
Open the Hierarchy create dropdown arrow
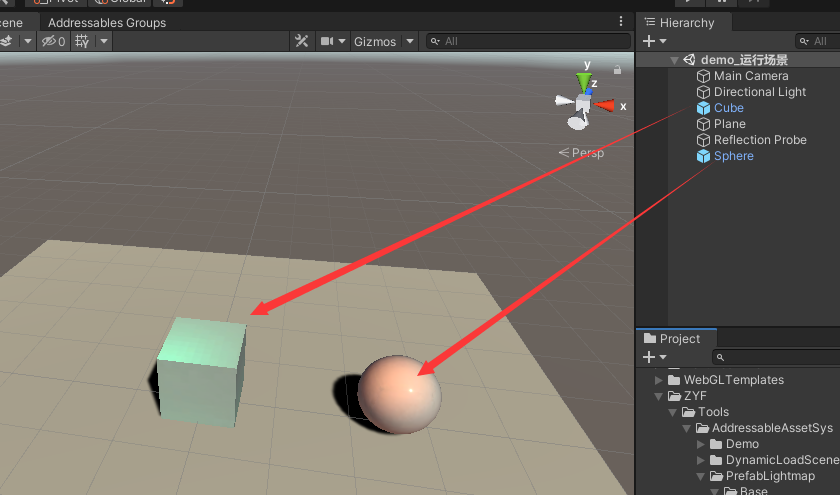coord(663,41)
